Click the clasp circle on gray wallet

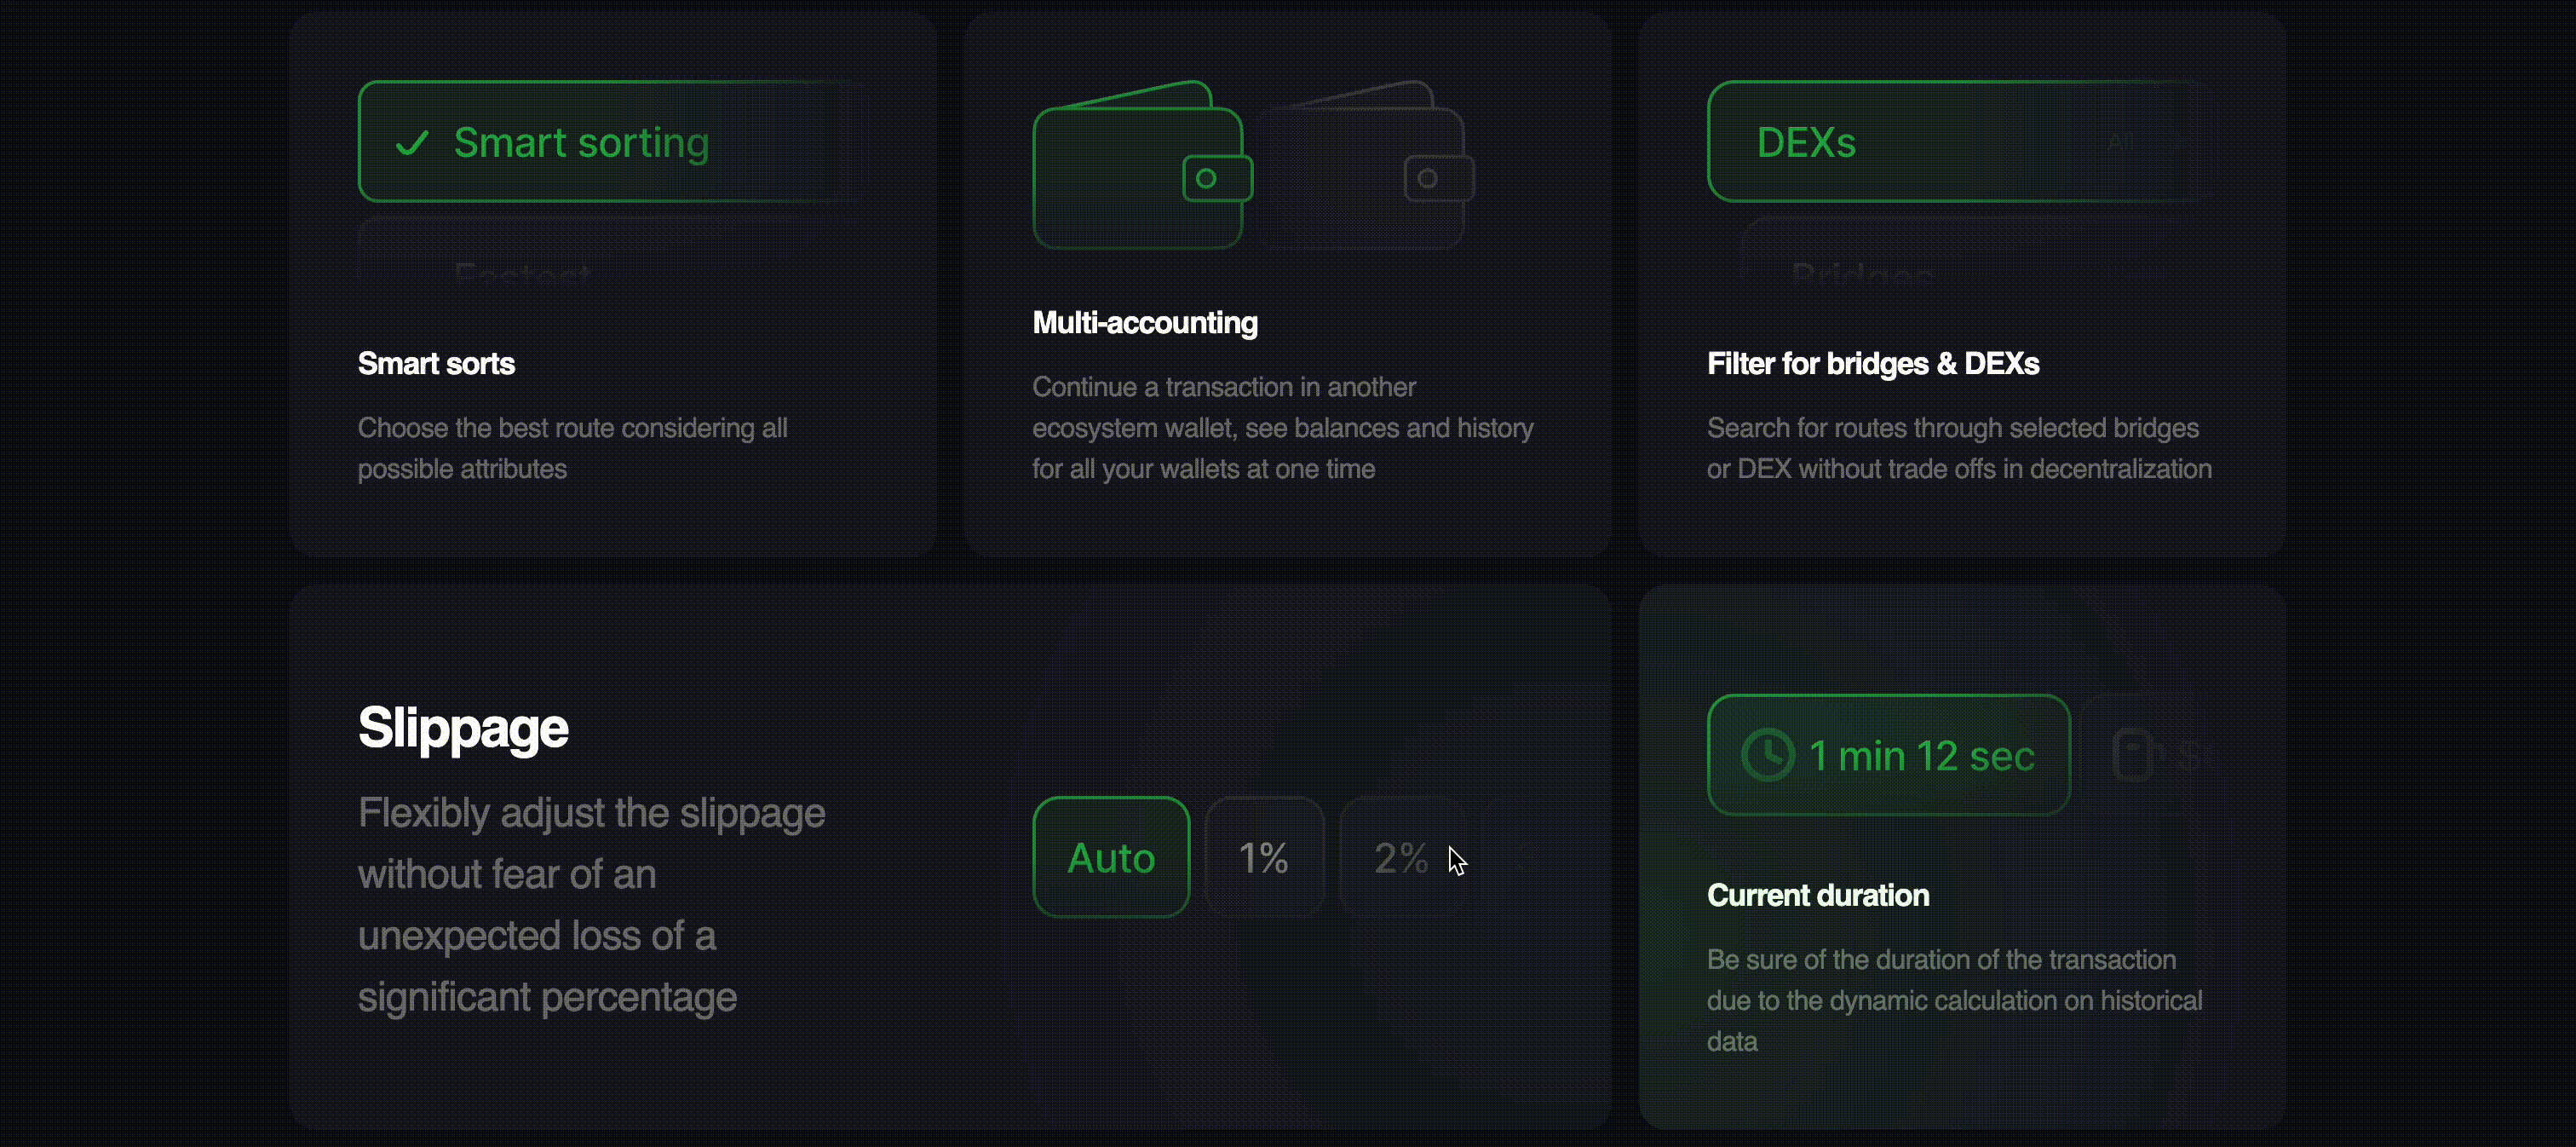(1427, 179)
